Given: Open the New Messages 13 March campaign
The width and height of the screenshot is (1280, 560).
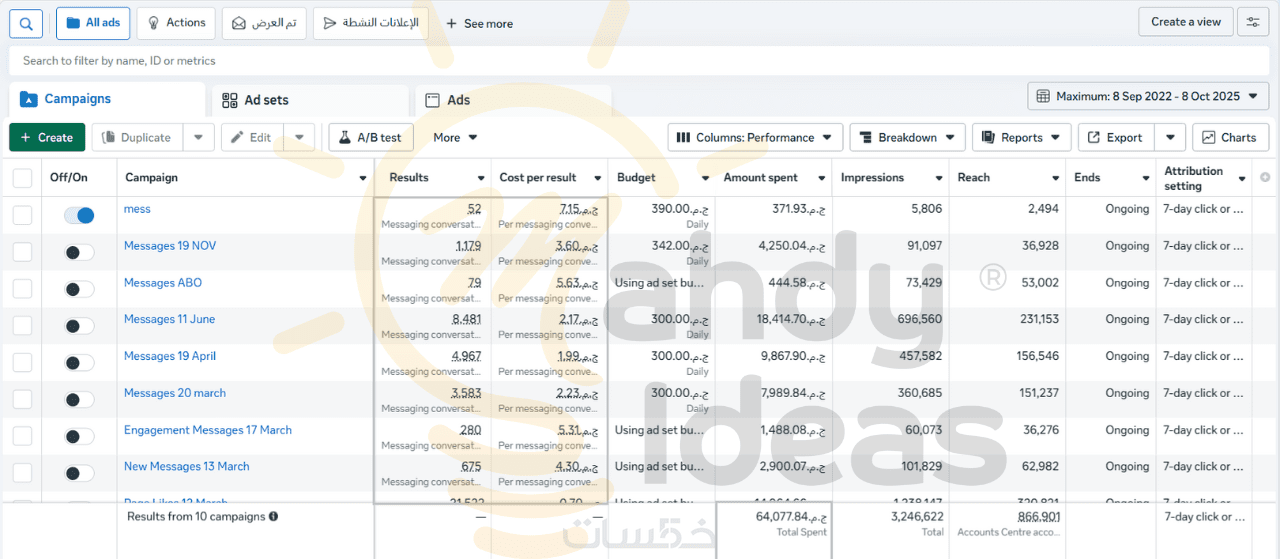Looking at the screenshot, I should point(187,467).
